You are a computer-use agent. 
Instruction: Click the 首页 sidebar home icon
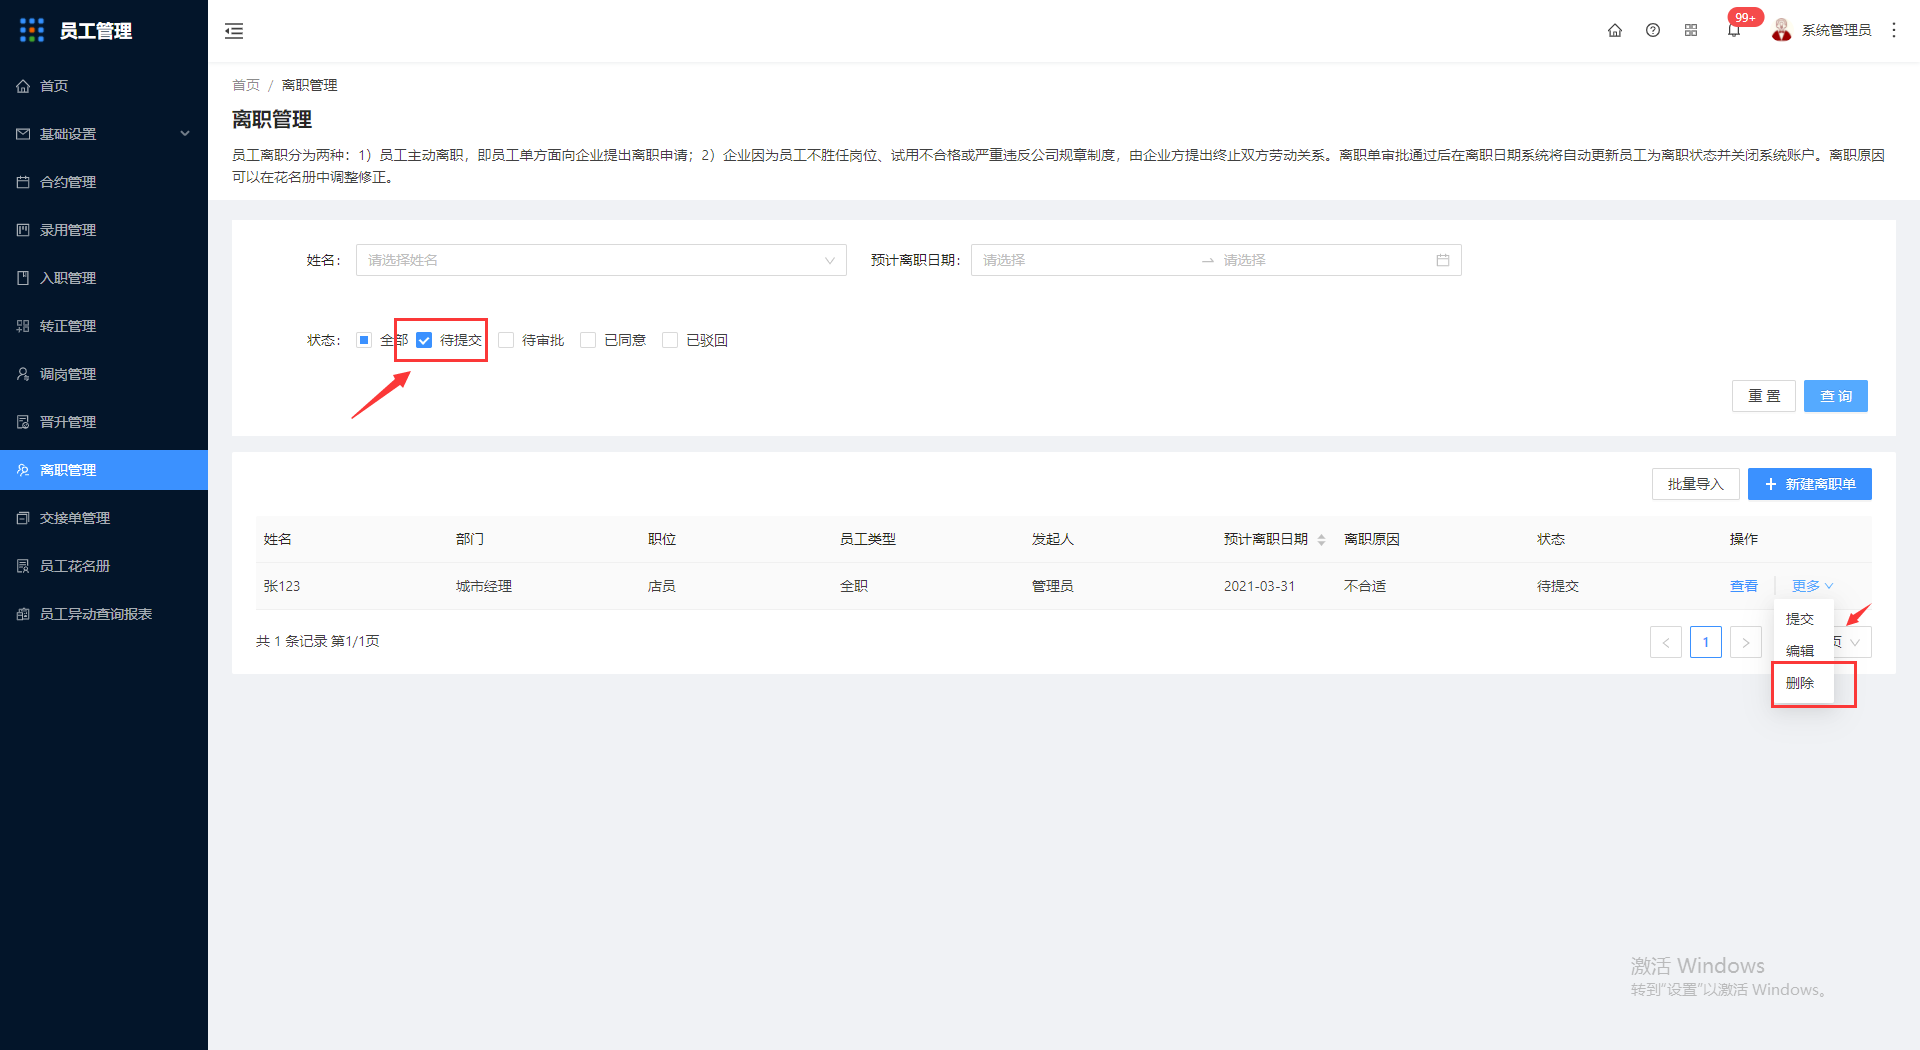(23, 86)
